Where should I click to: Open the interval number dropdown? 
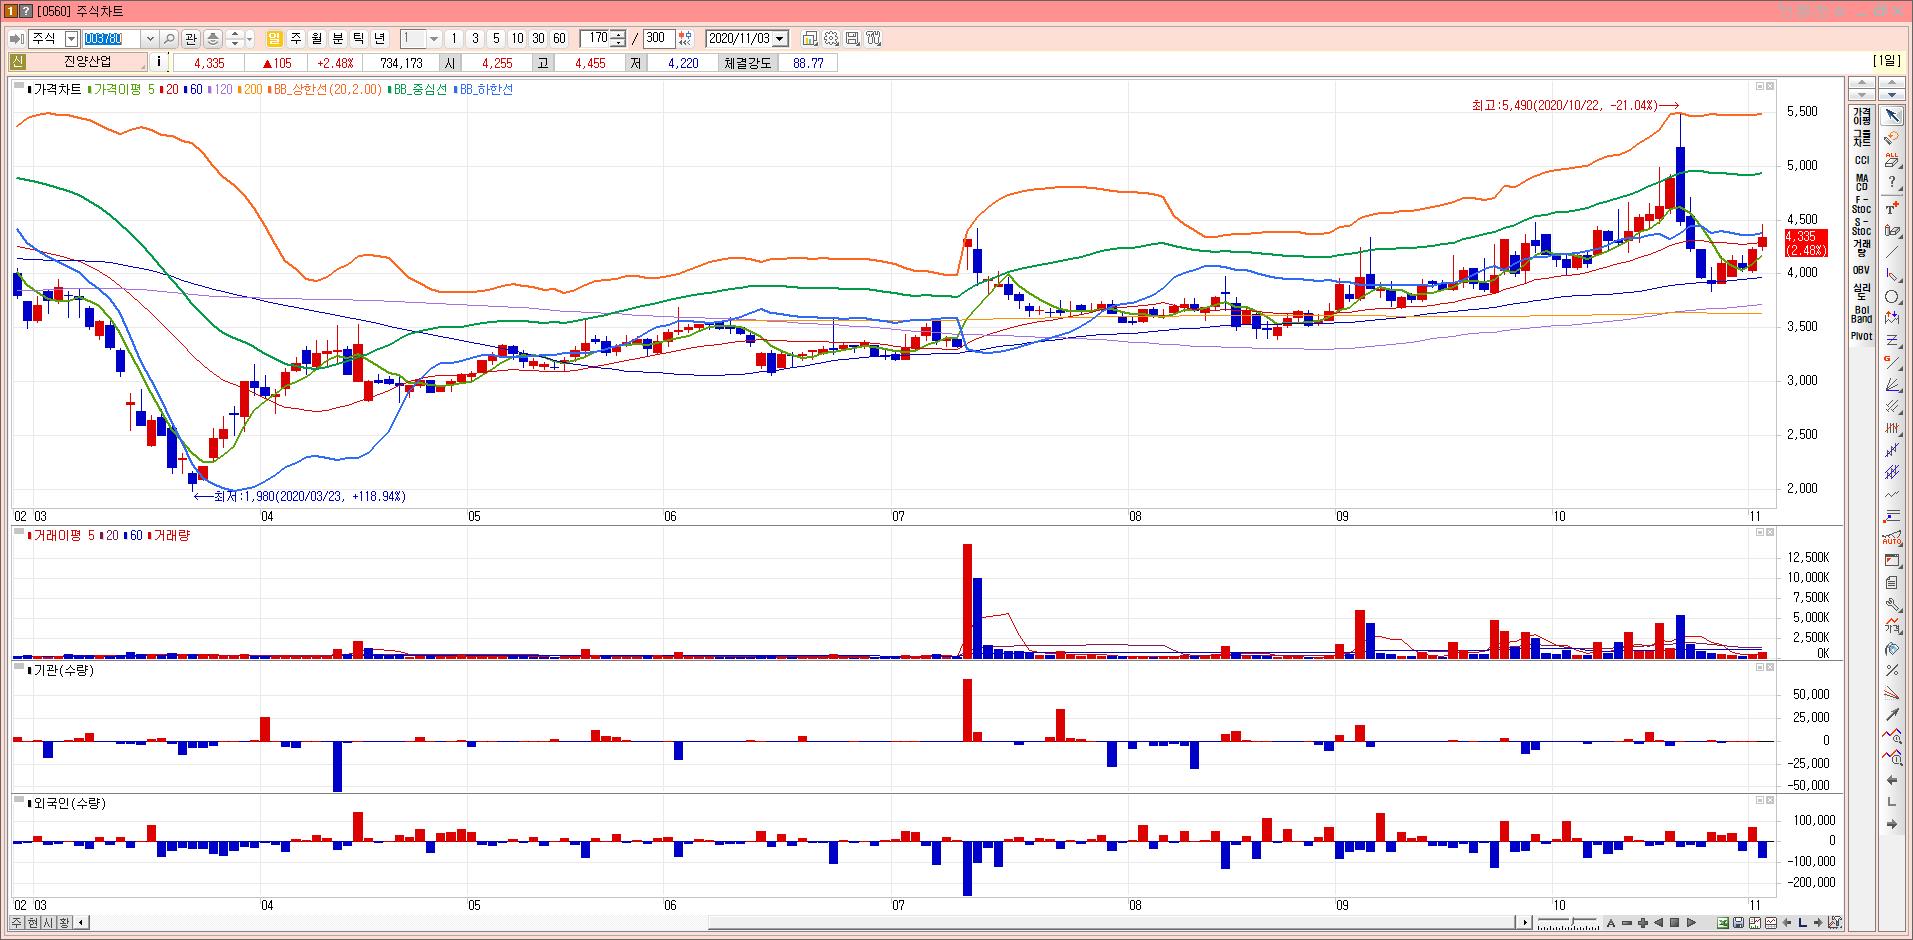[x=433, y=39]
